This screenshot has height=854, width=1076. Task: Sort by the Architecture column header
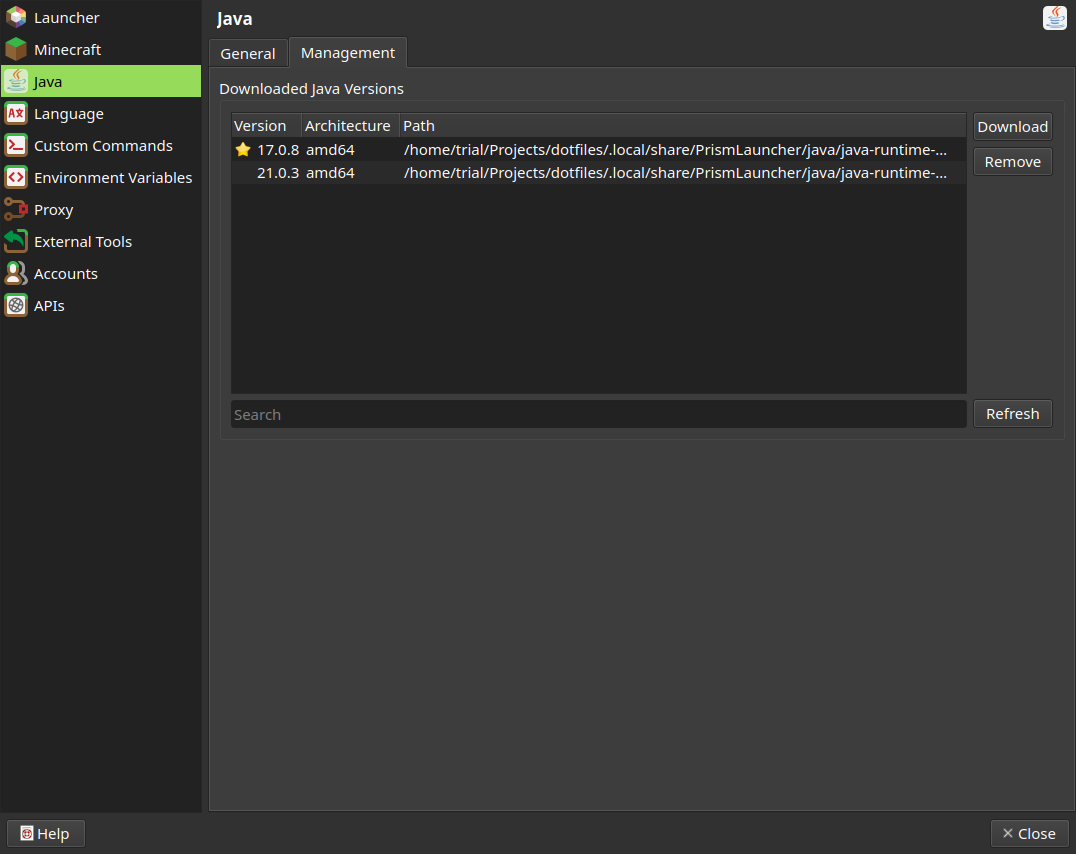coord(351,126)
